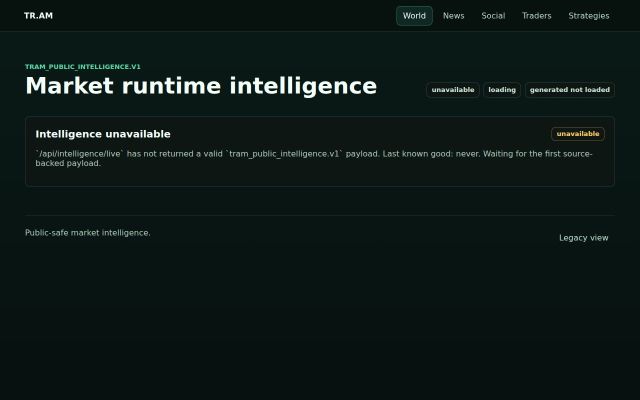Screen dimensions: 640x400
Task: Click the 'generated not loaded' badge
Action: tap(570, 90)
